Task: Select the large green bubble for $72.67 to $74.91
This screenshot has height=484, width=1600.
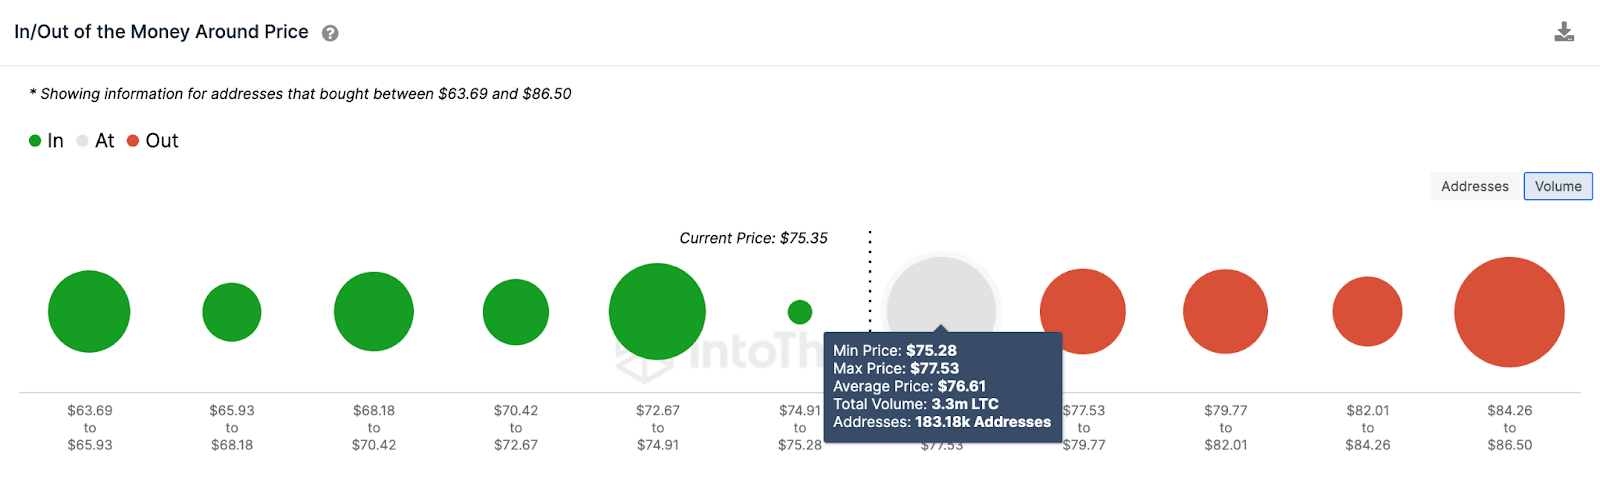Action: point(657,311)
